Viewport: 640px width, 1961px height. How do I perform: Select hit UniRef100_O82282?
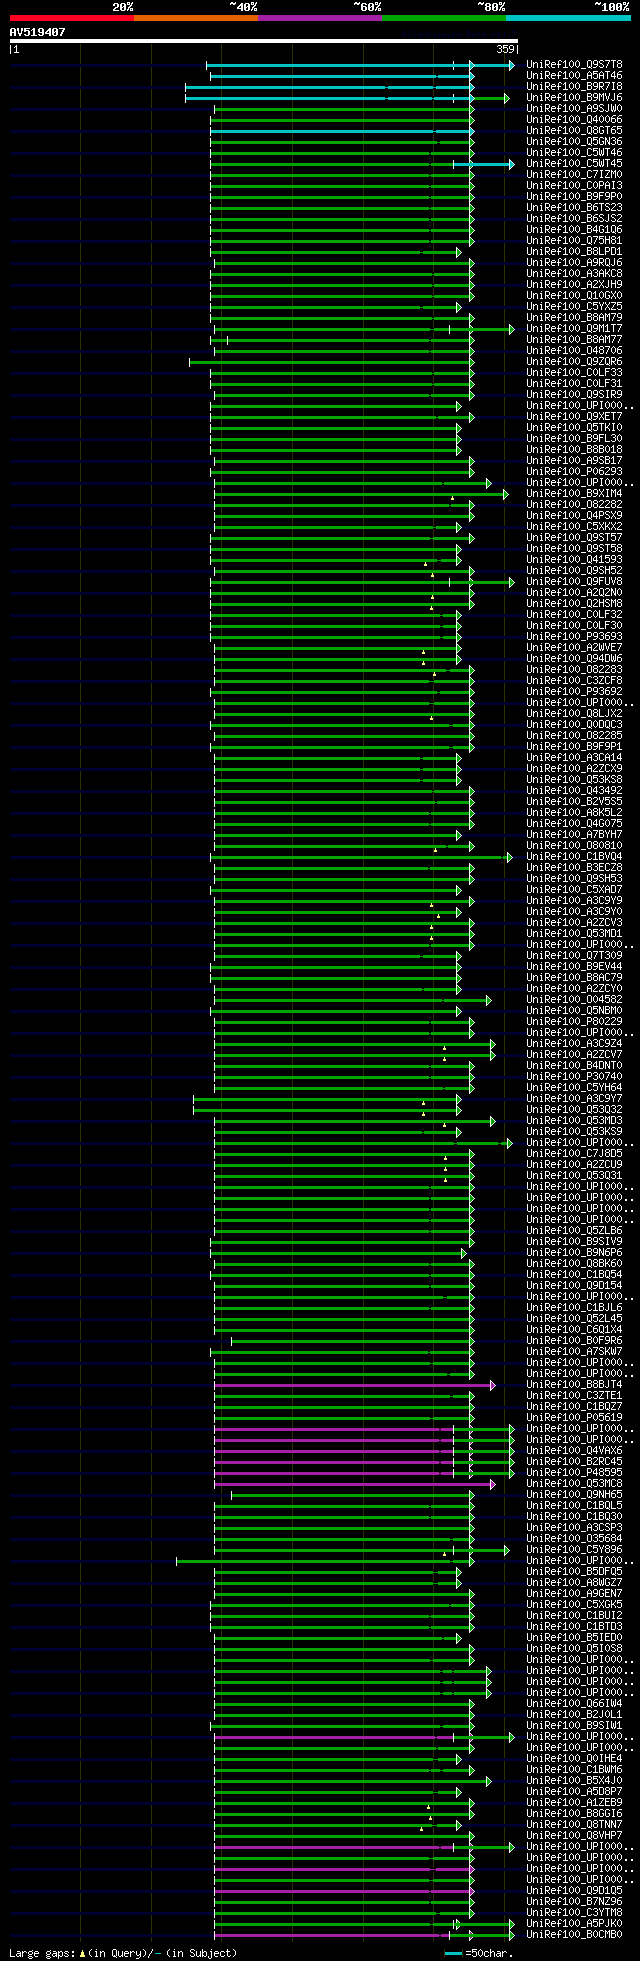[x=574, y=505]
